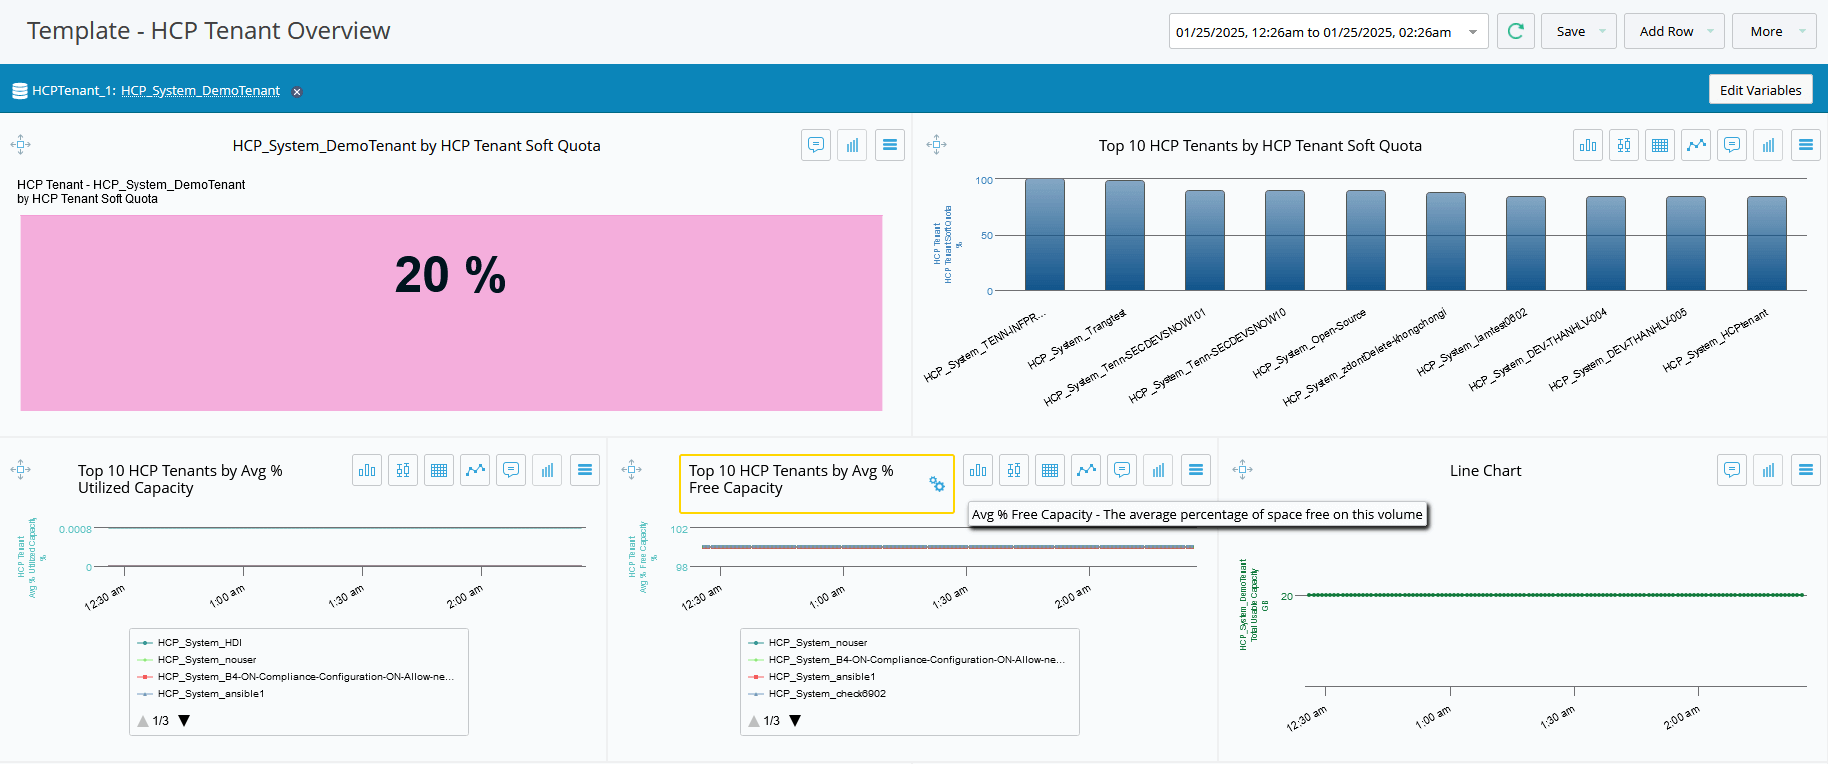1828x764 pixels.
Task: Open comments on the Free Capacity widget
Action: [1122, 470]
